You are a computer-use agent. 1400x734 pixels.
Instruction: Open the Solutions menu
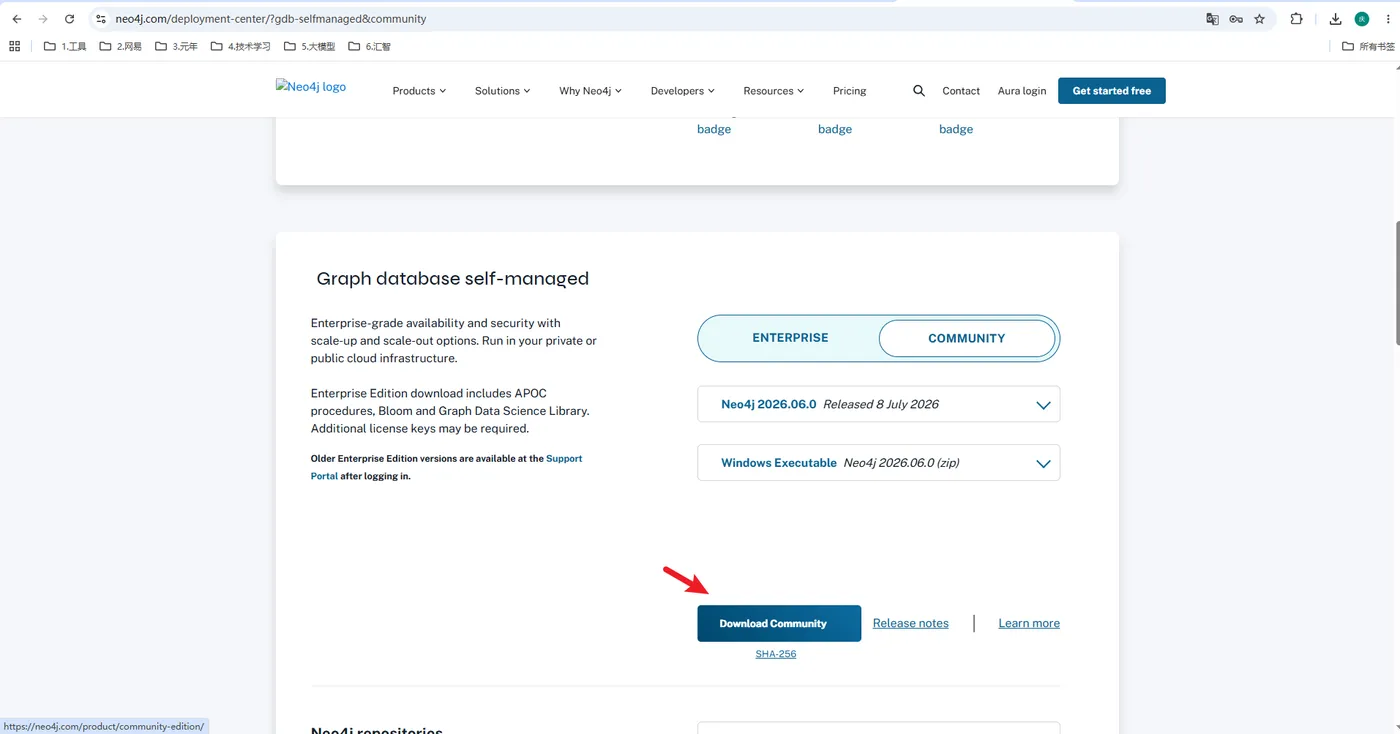point(503,91)
